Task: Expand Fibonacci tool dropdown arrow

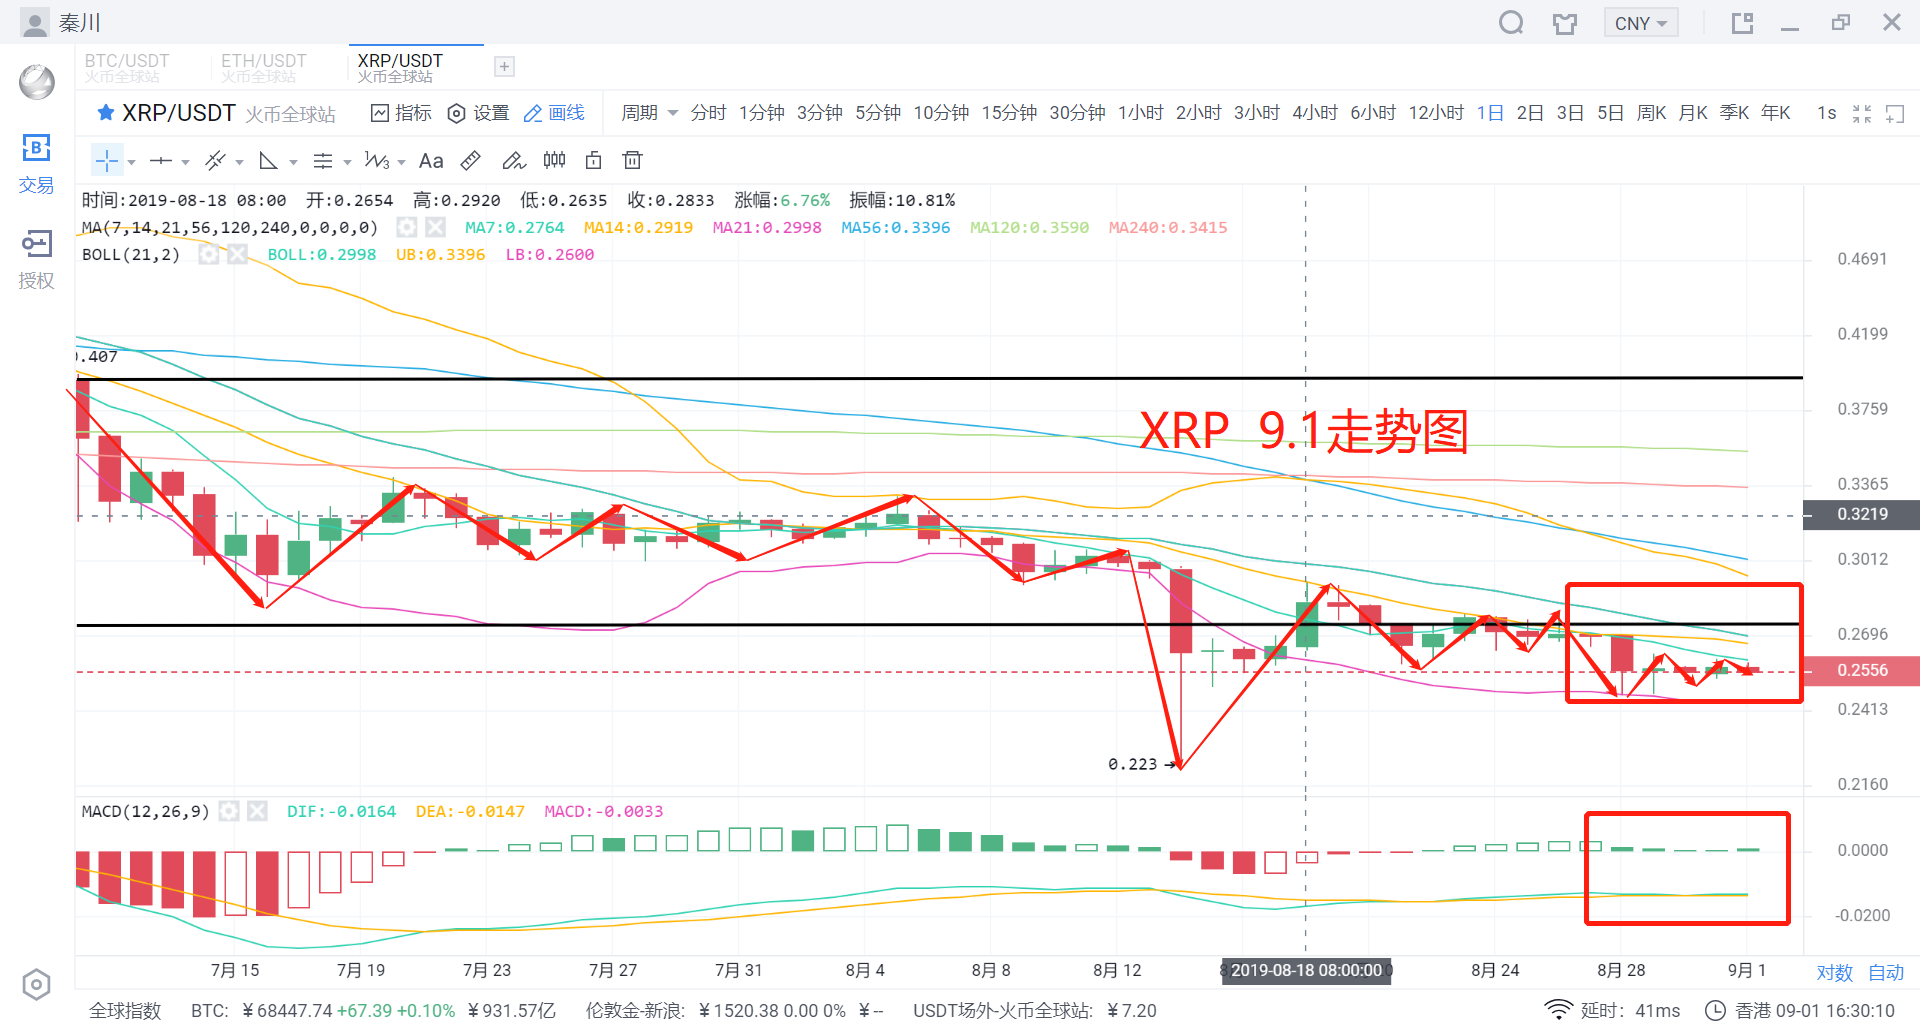Action: [x=347, y=162]
